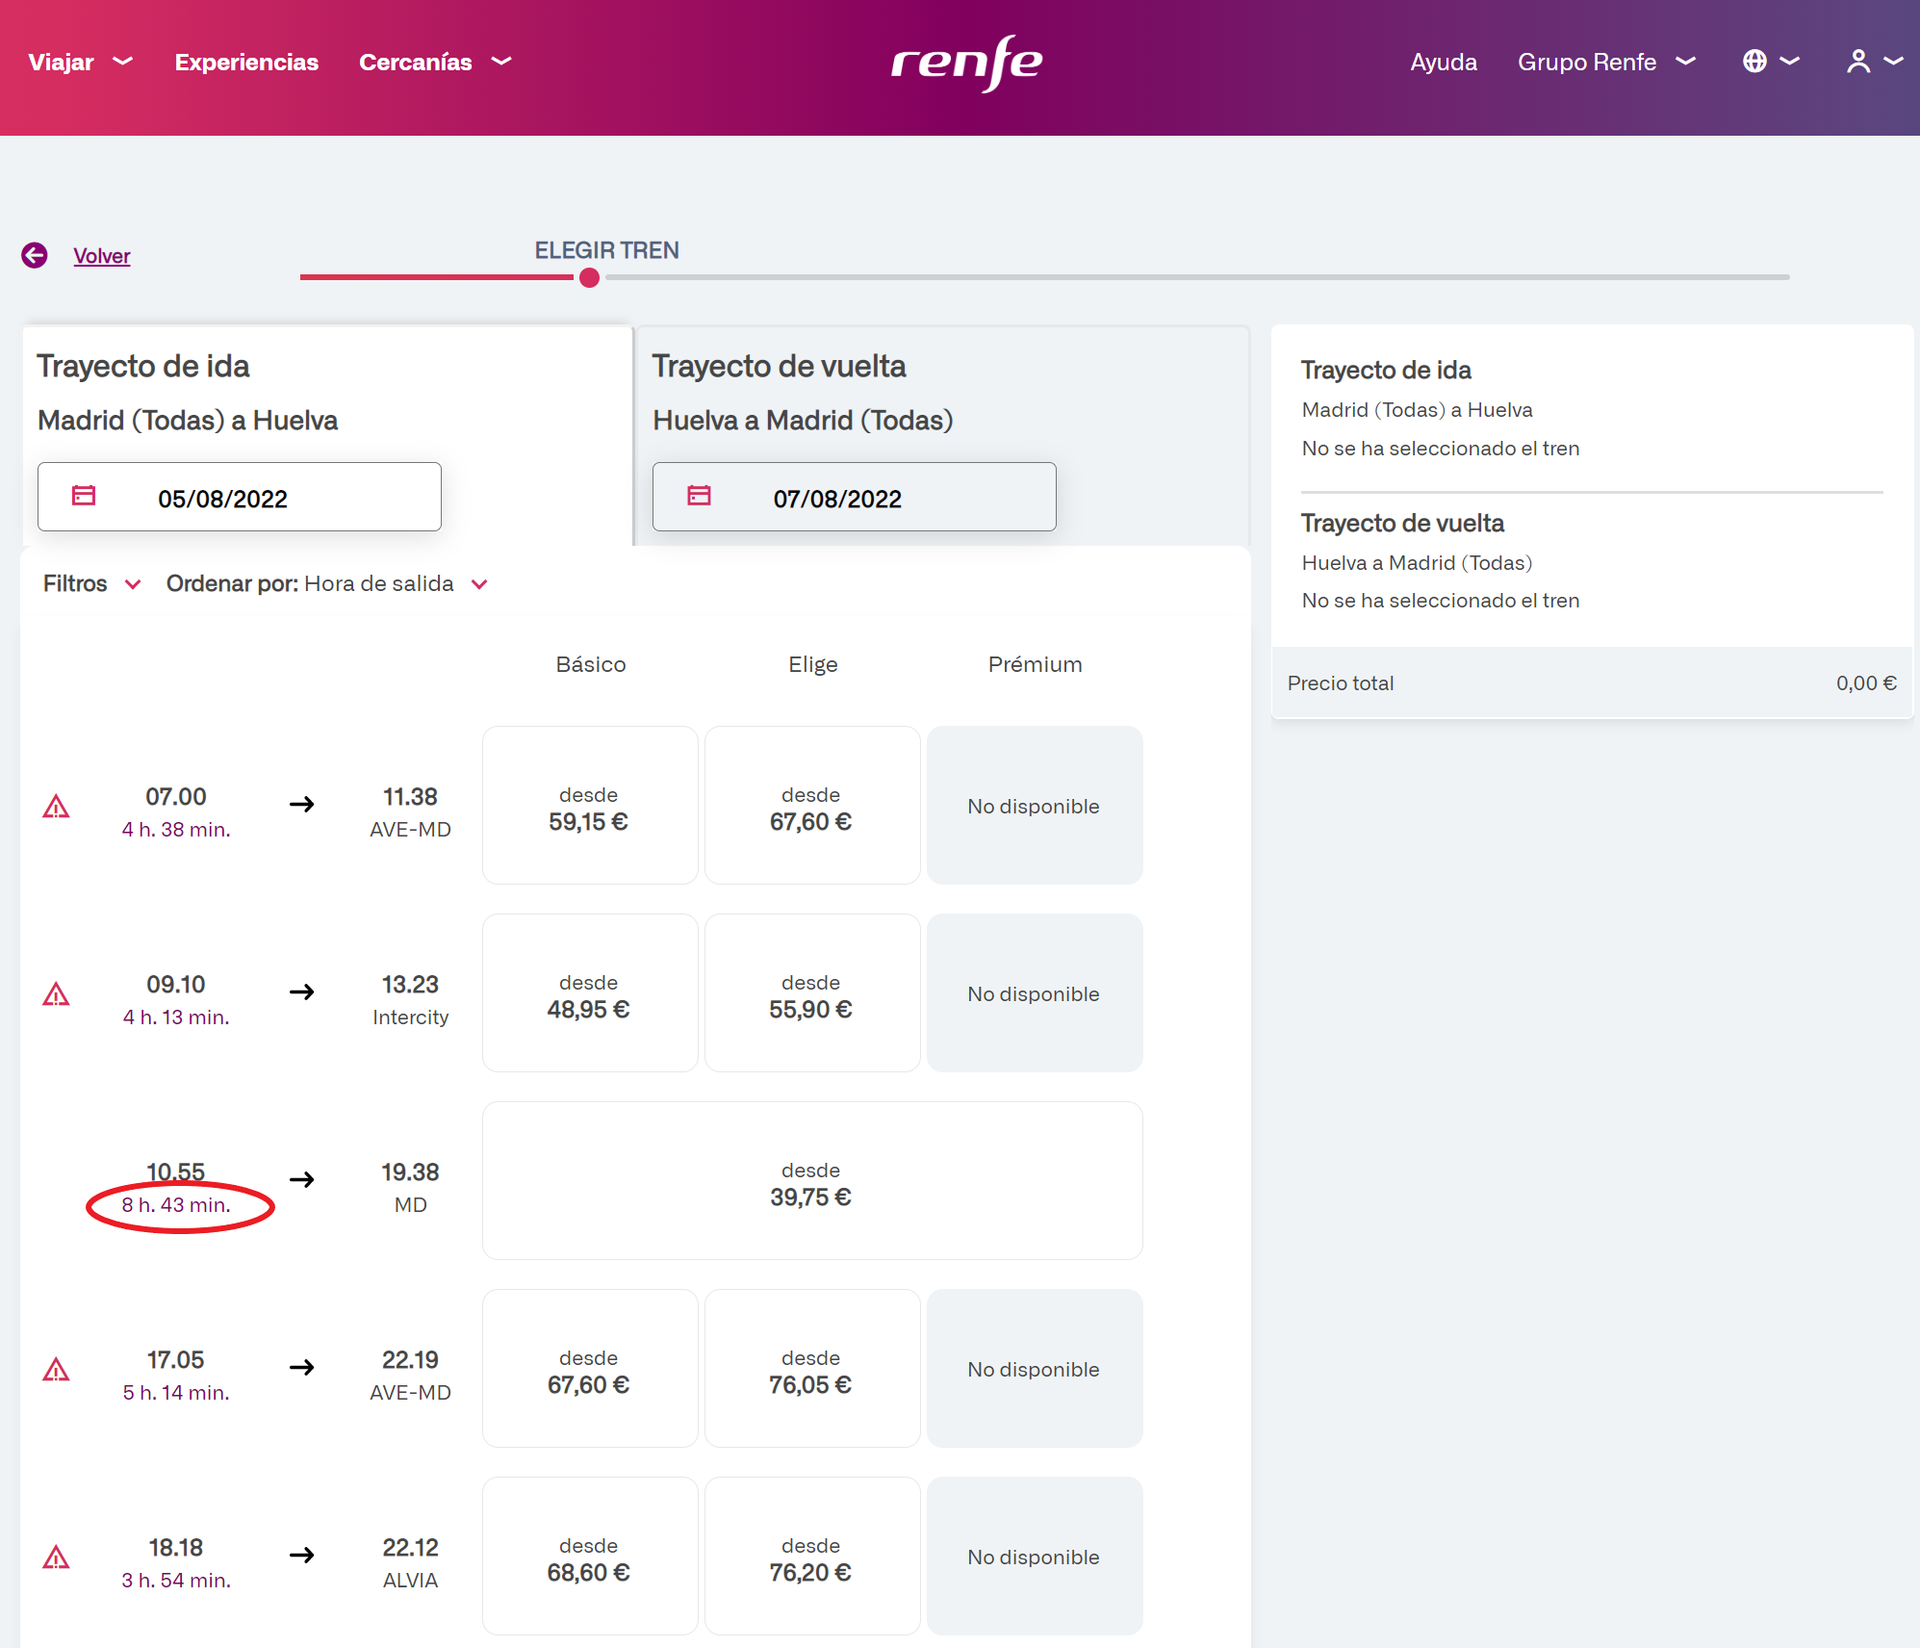Click warning triangle on 07.00 train
Viewport: 1920px width, 1648px height.
56,807
